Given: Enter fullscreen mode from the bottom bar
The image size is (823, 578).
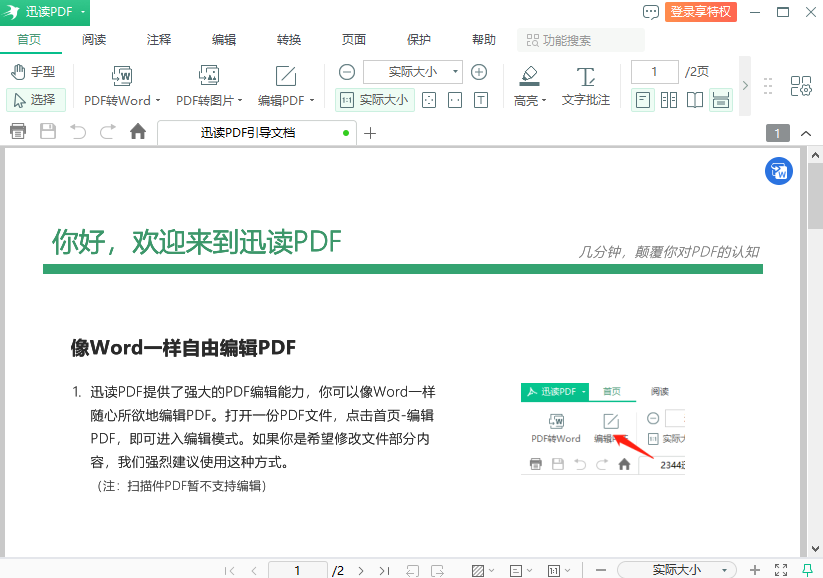Looking at the screenshot, I should point(781,570).
